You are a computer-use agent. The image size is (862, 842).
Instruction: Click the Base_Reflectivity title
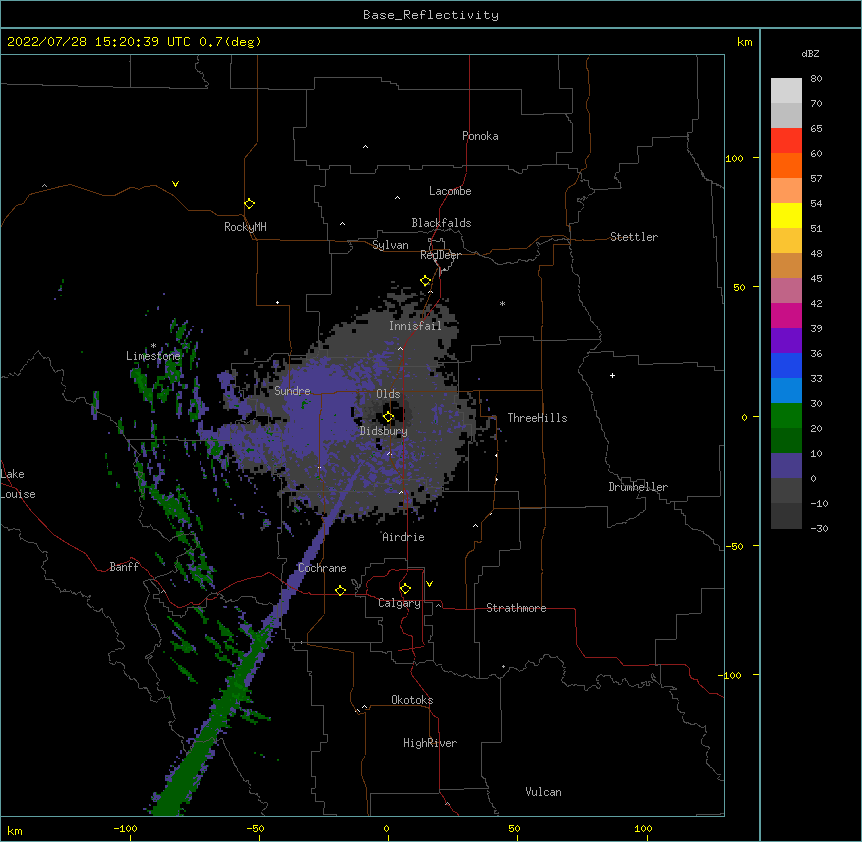[x=431, y=15]
